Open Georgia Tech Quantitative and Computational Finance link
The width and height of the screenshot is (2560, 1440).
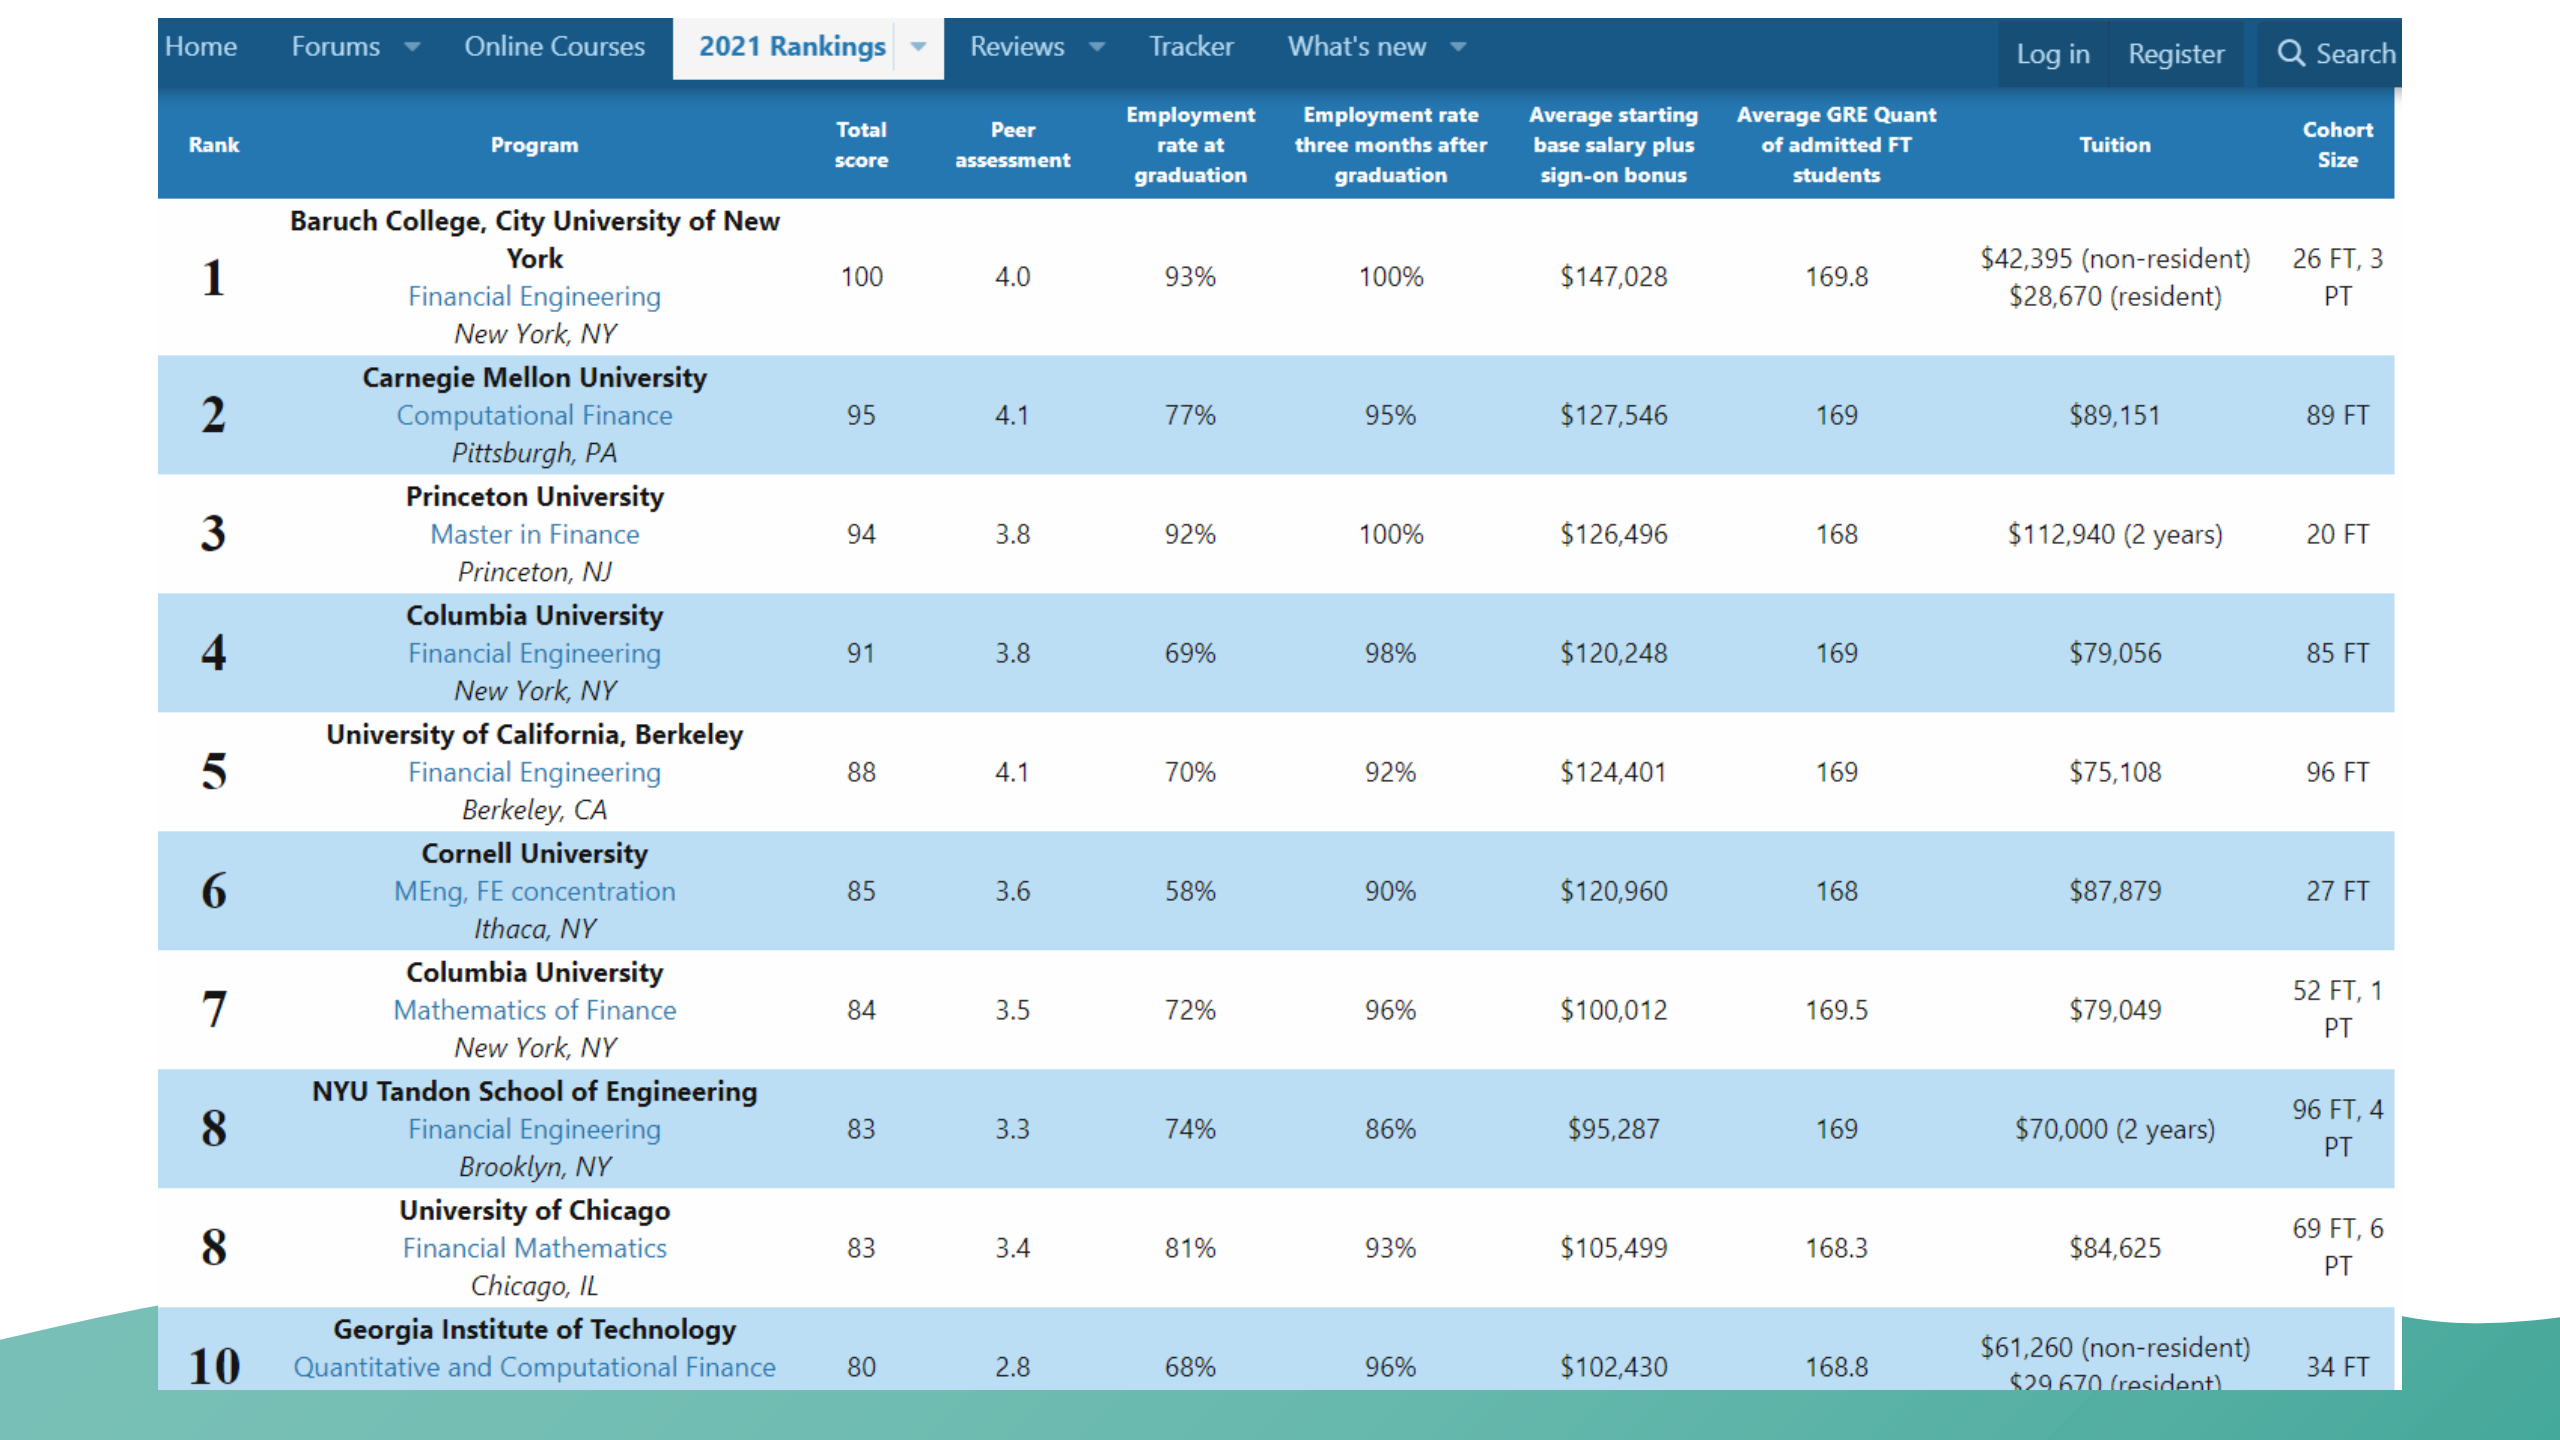click(x=534, y=1368)
